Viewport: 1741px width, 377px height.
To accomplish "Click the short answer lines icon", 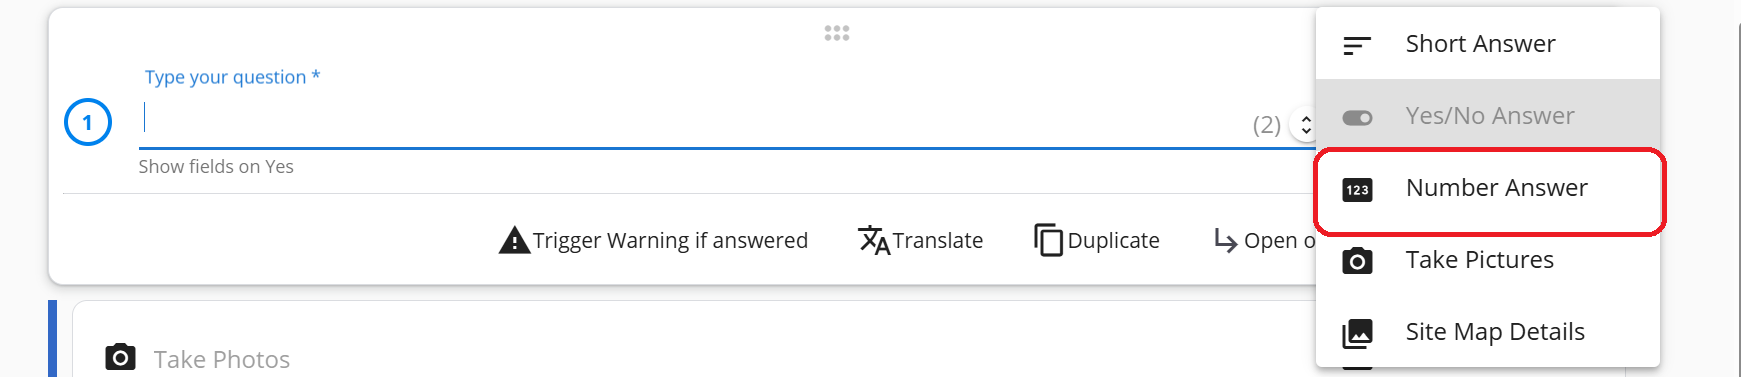I will (1356, 46).
